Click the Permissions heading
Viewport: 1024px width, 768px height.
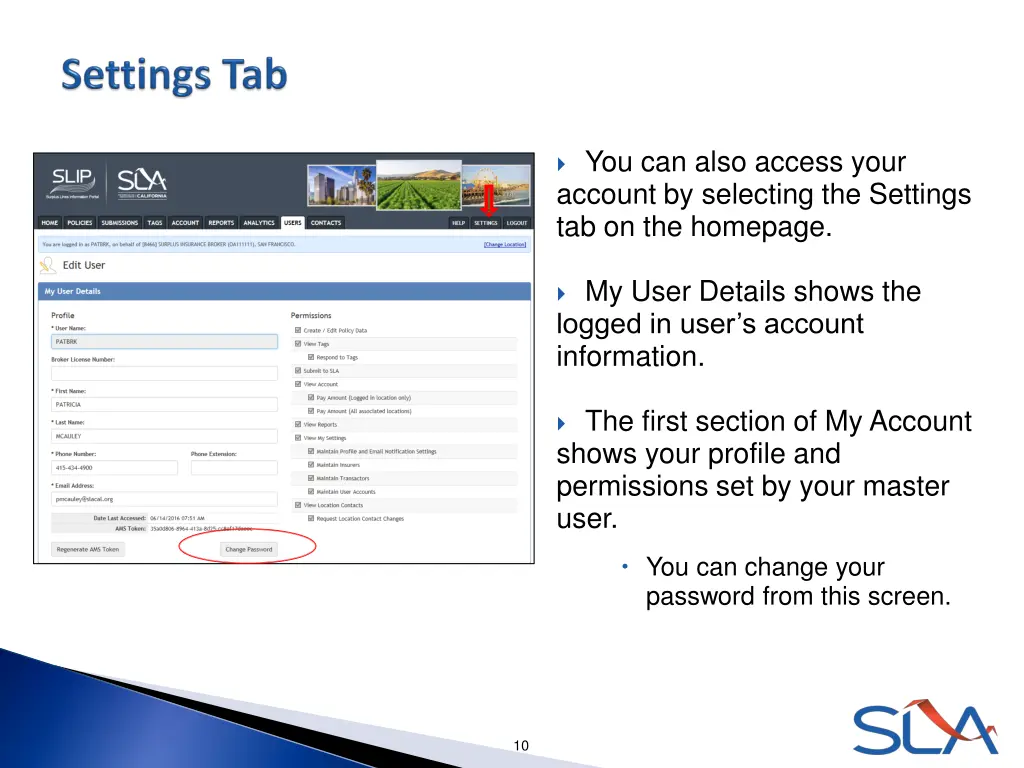click(311, 315)
